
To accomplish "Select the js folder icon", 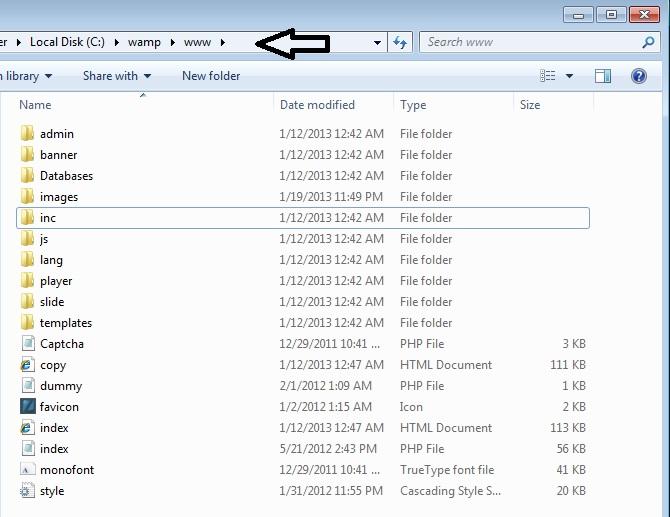I will coord(27,238).
